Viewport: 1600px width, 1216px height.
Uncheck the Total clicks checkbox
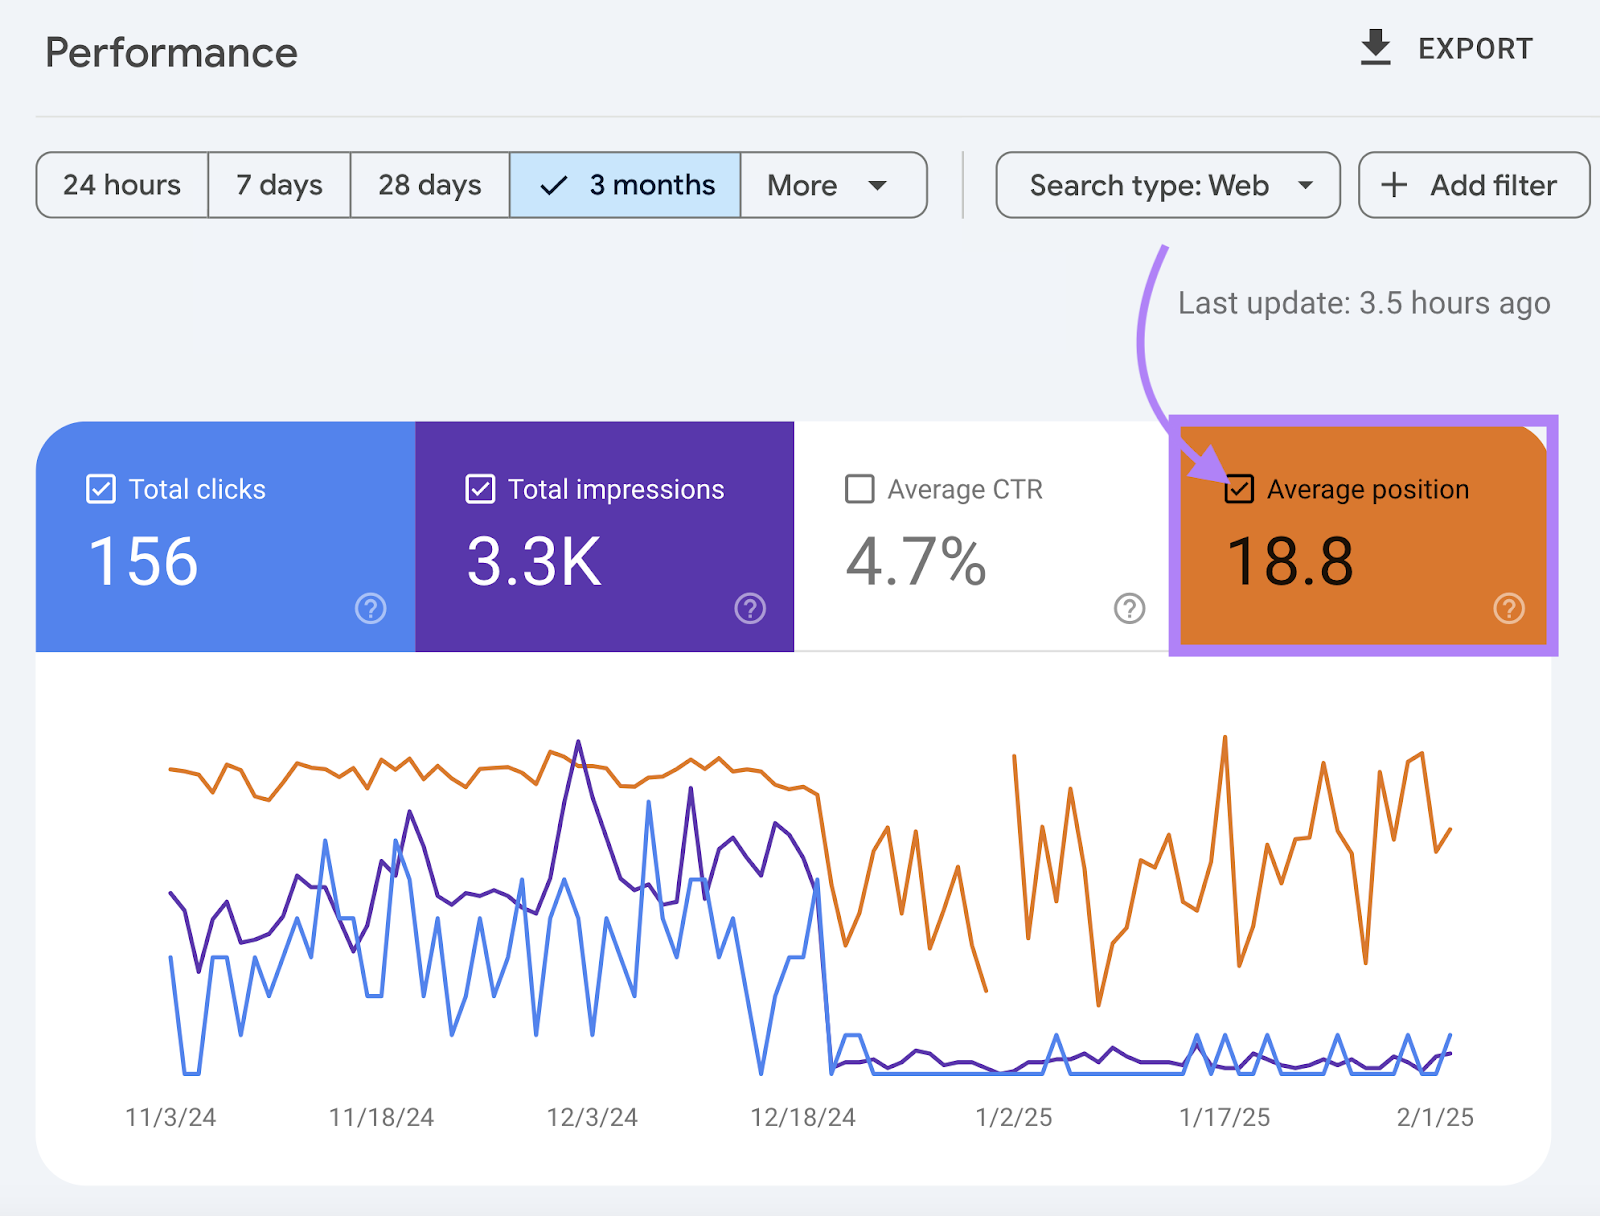pos(99,489)
